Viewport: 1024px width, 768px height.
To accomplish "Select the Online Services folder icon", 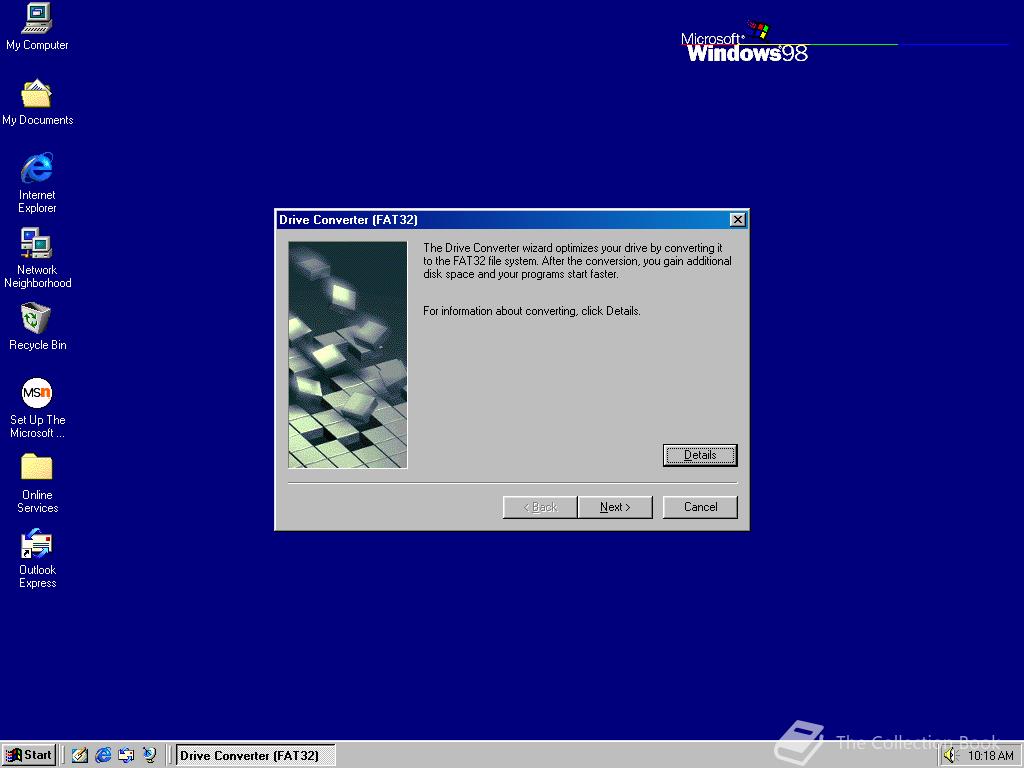I will 37,483.
